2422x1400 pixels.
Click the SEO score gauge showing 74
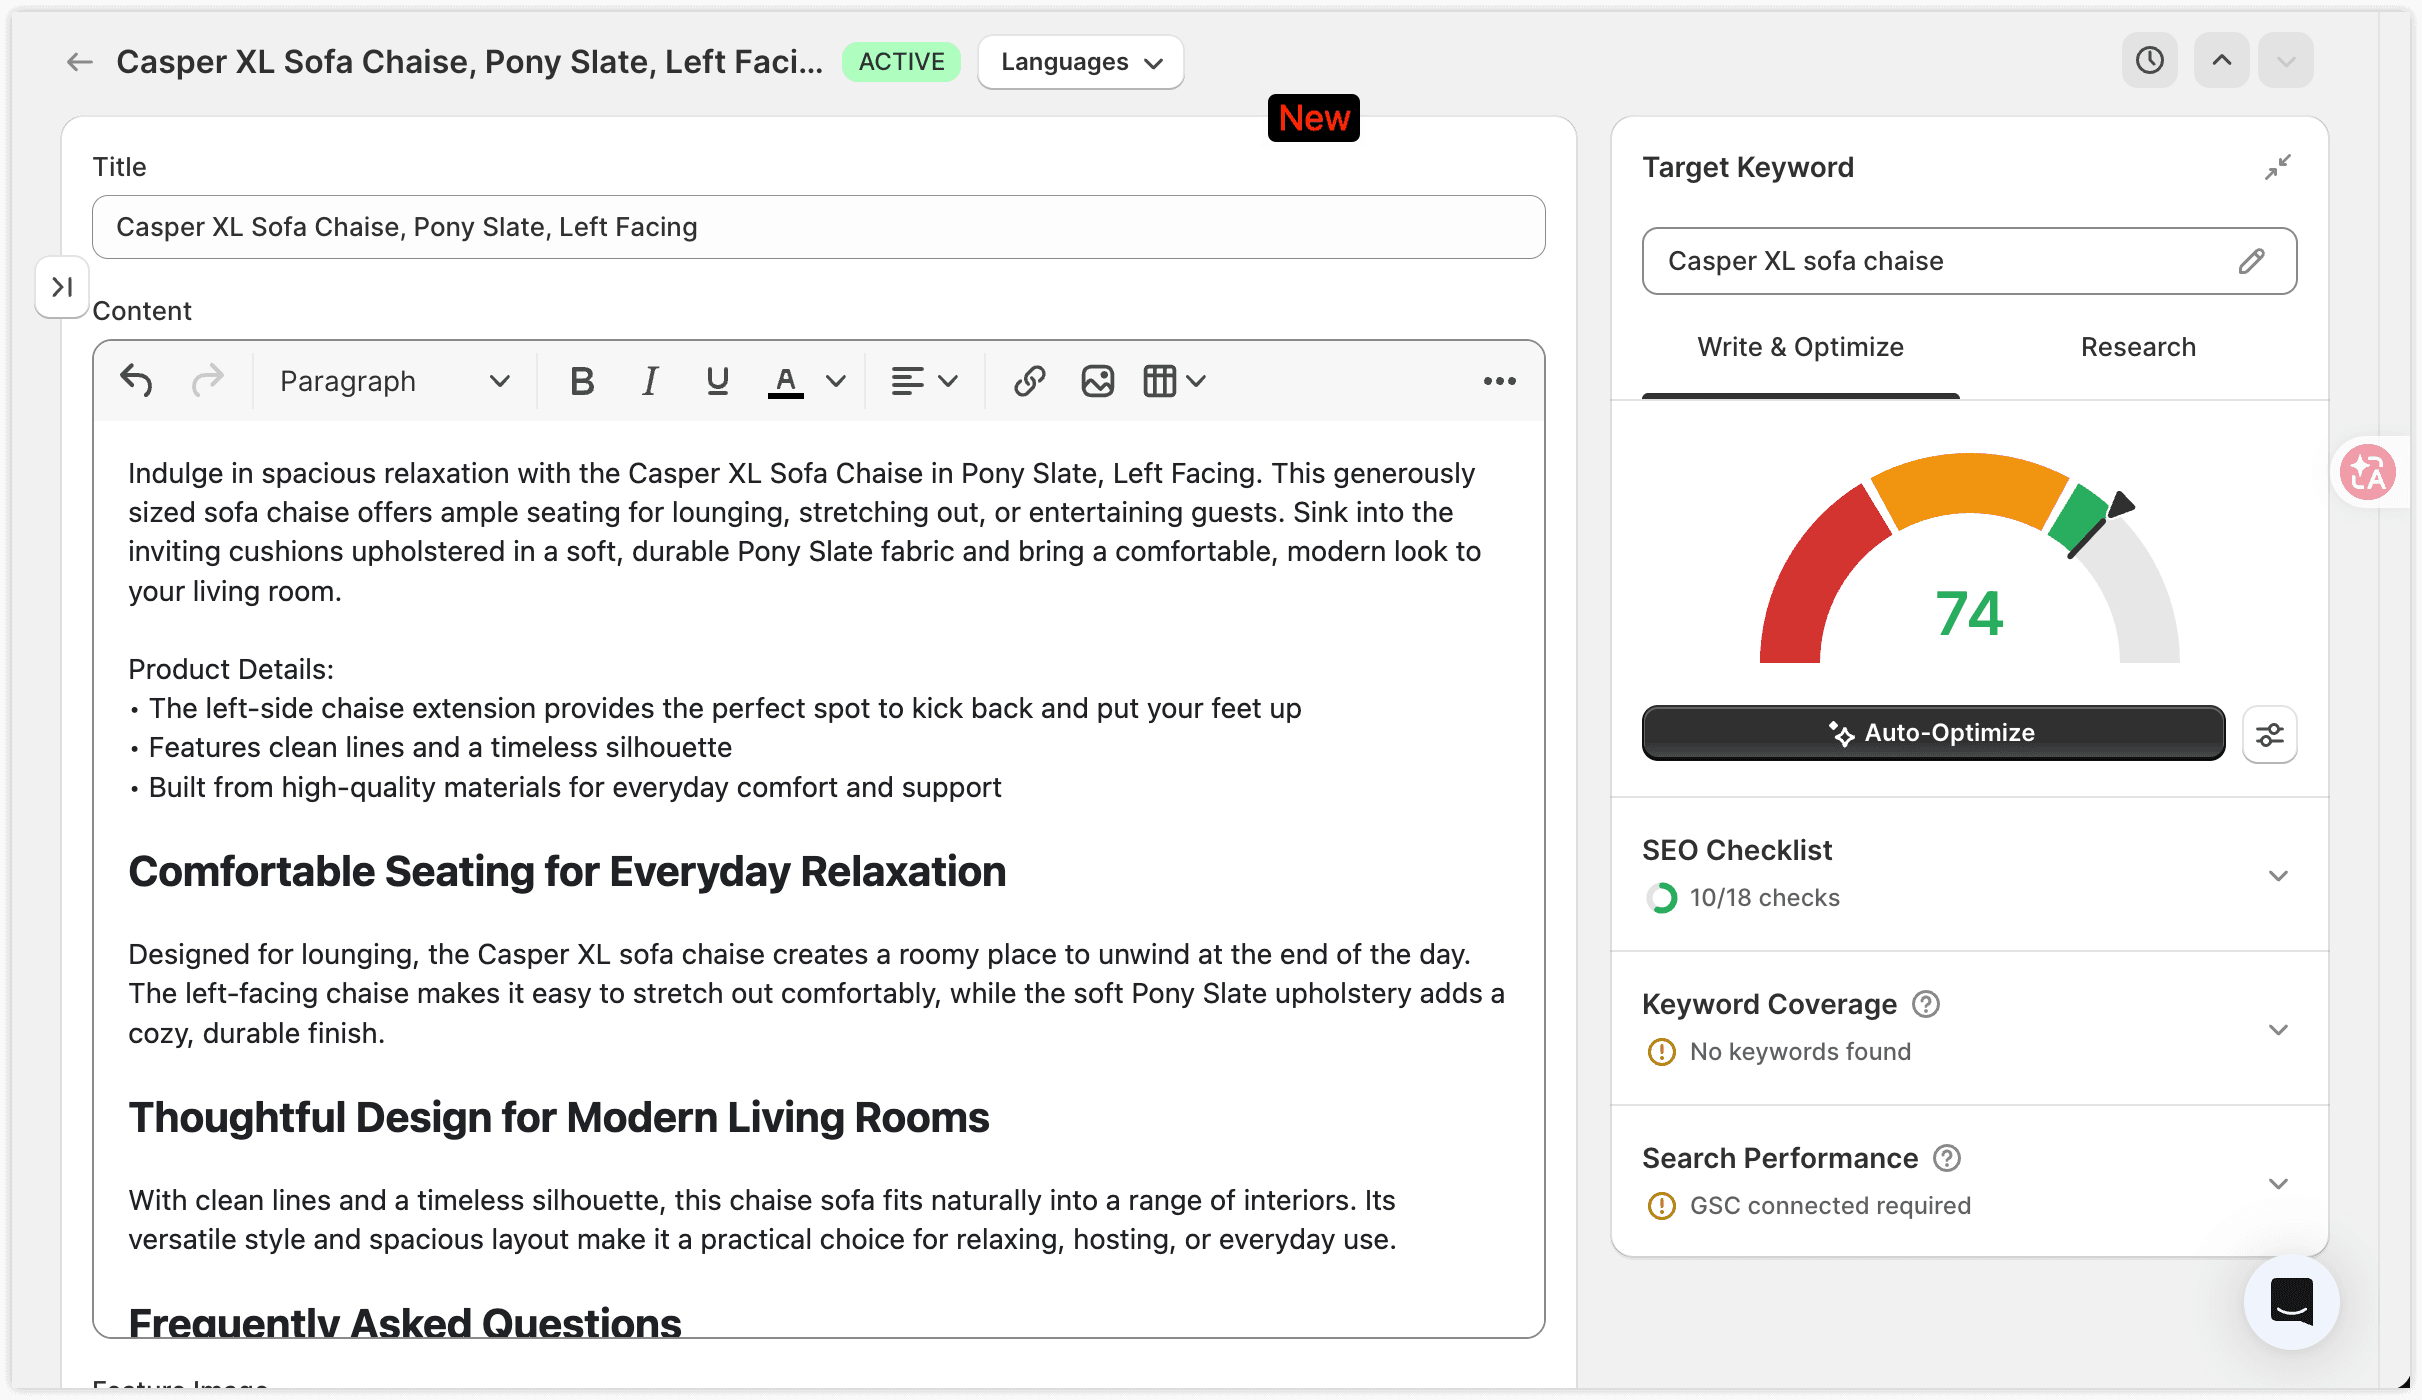click(1969, 560)
